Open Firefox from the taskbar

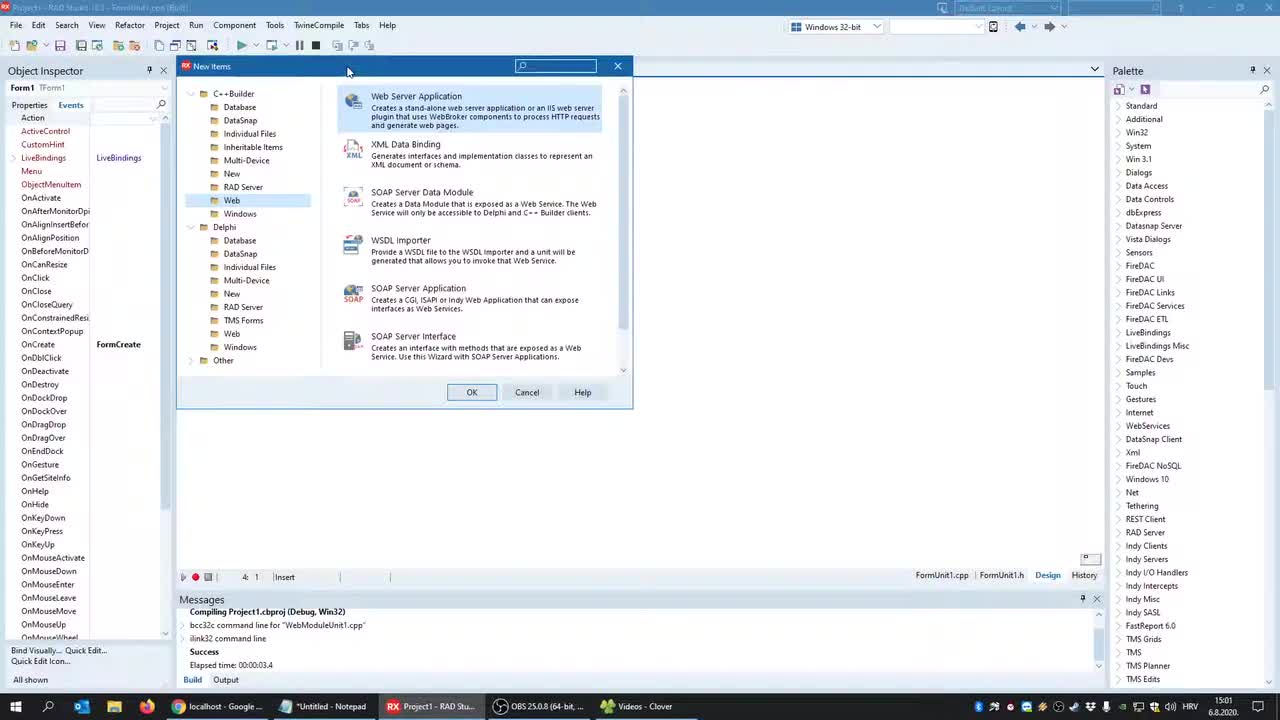pos(147,706)
